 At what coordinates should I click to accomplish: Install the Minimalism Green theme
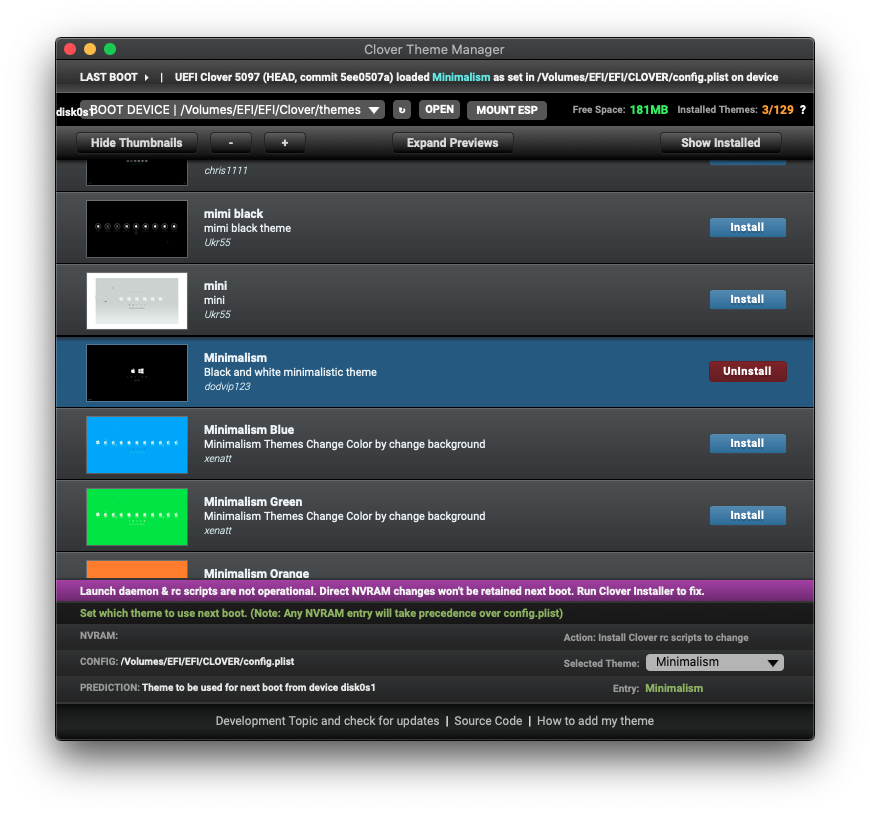pos(747,515)
